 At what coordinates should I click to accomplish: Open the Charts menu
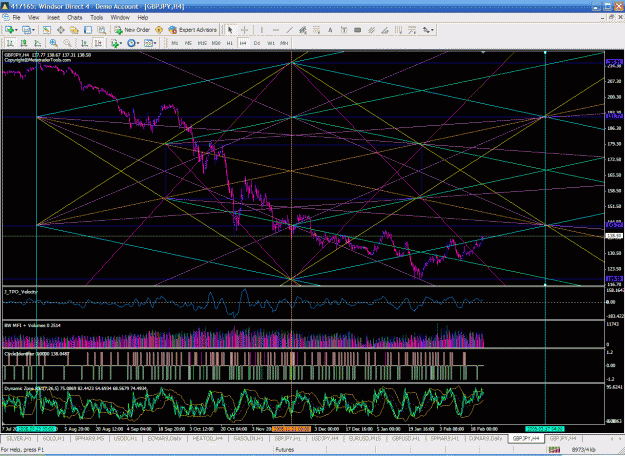tap(75, 18)
